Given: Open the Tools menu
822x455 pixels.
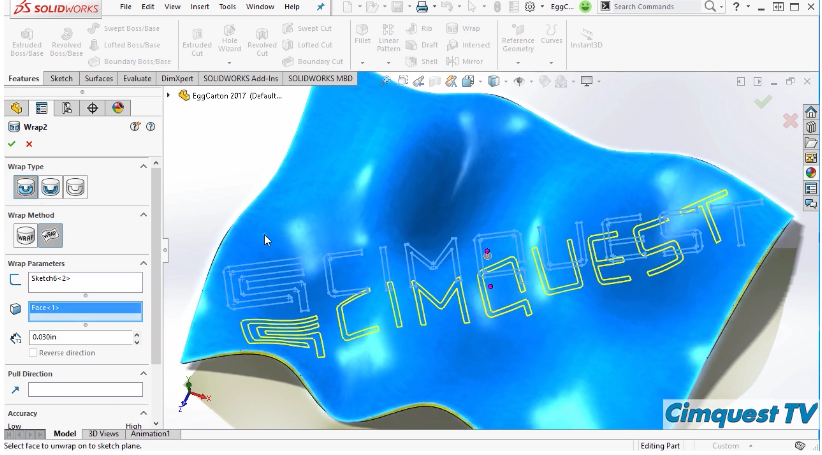Looking at the screenshot, I should [228, 7].
